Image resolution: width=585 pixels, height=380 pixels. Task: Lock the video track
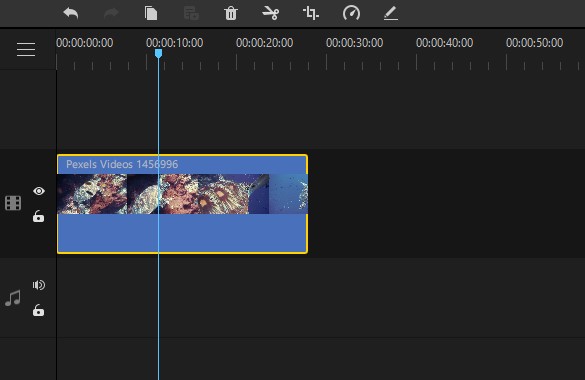point(38,216)
